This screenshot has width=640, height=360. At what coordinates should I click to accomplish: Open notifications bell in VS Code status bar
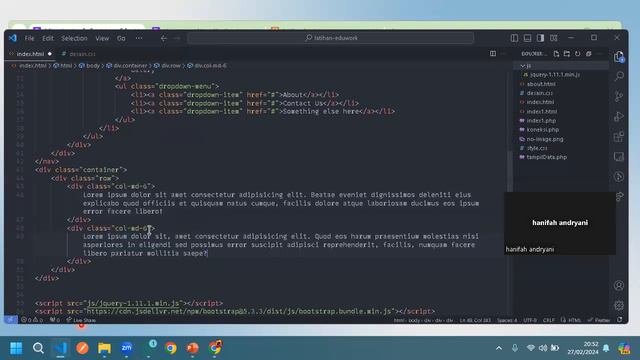pos(620,320)
